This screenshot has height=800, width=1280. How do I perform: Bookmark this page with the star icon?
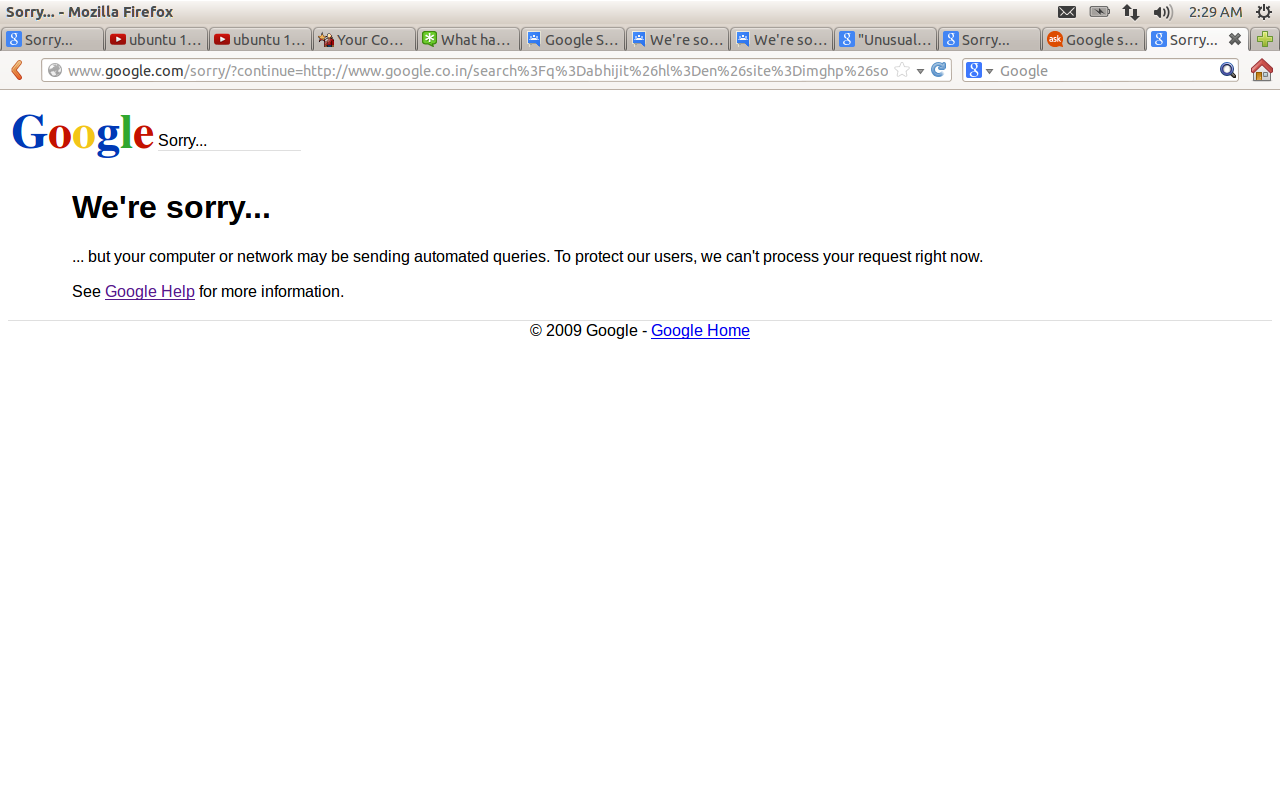pyautogui.click(x=902, y=70)
